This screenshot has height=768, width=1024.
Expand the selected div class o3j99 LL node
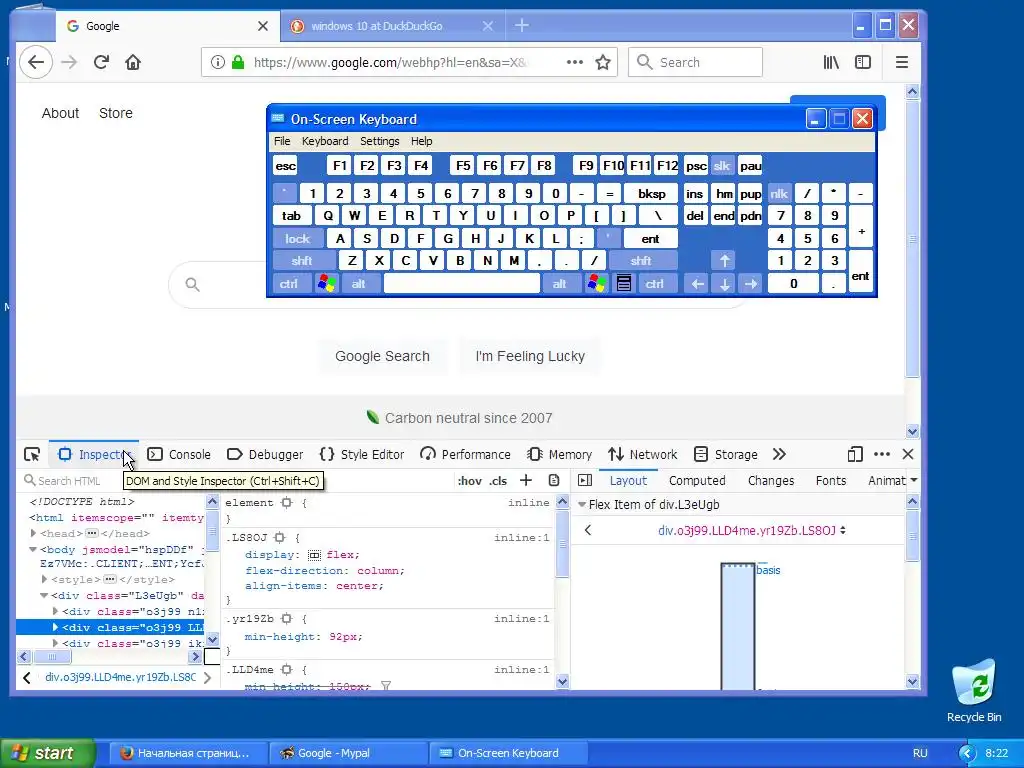pyautogui.click(x=55, y=627)
